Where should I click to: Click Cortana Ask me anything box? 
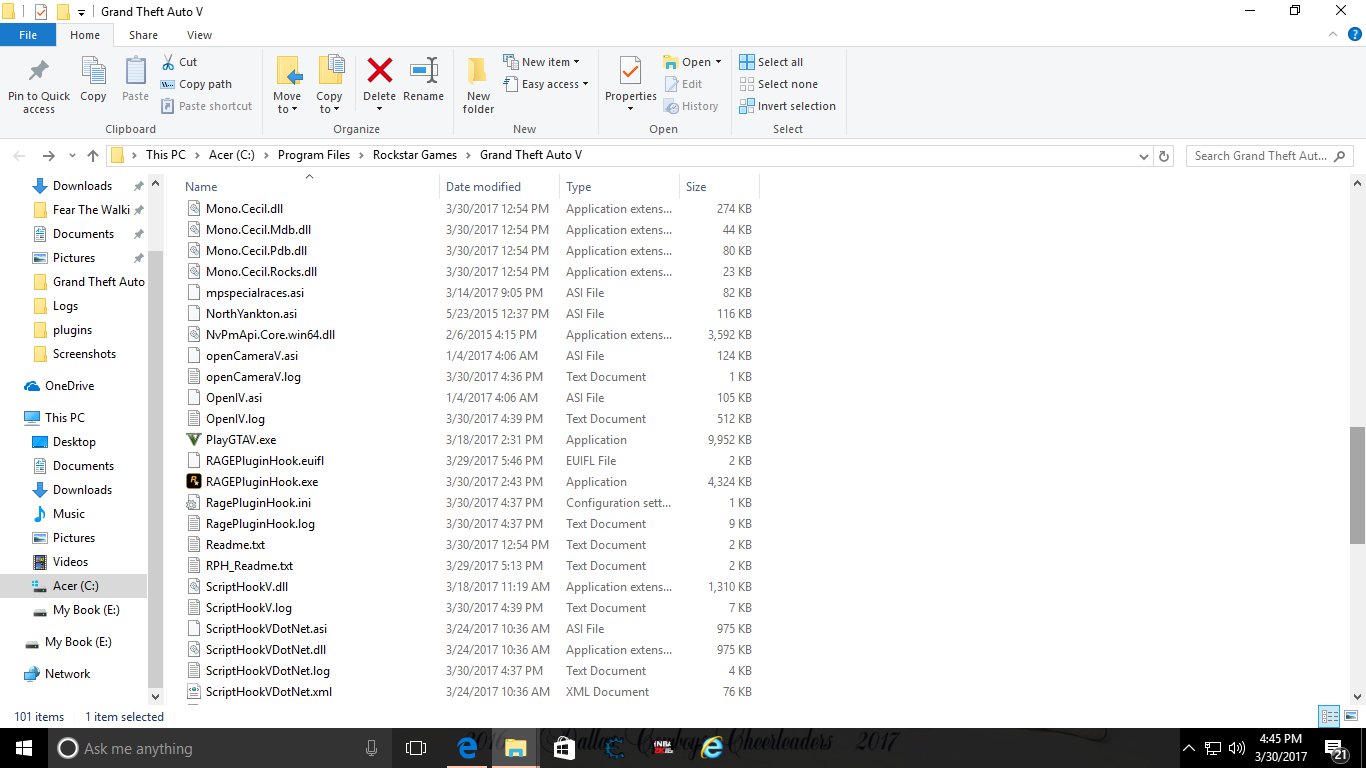[220, 748]
